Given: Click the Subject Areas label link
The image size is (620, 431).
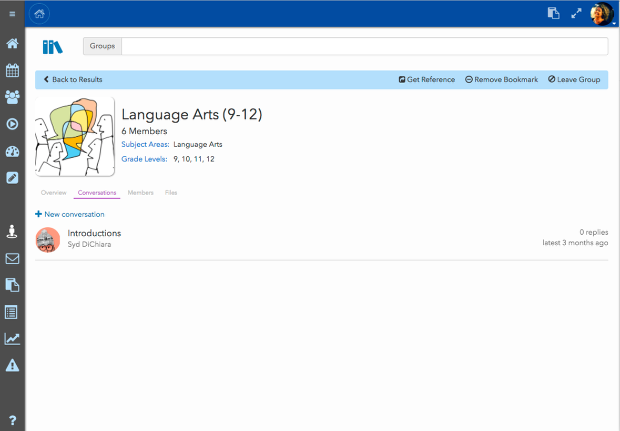Looking at the screenshot, I should (145, 144).
